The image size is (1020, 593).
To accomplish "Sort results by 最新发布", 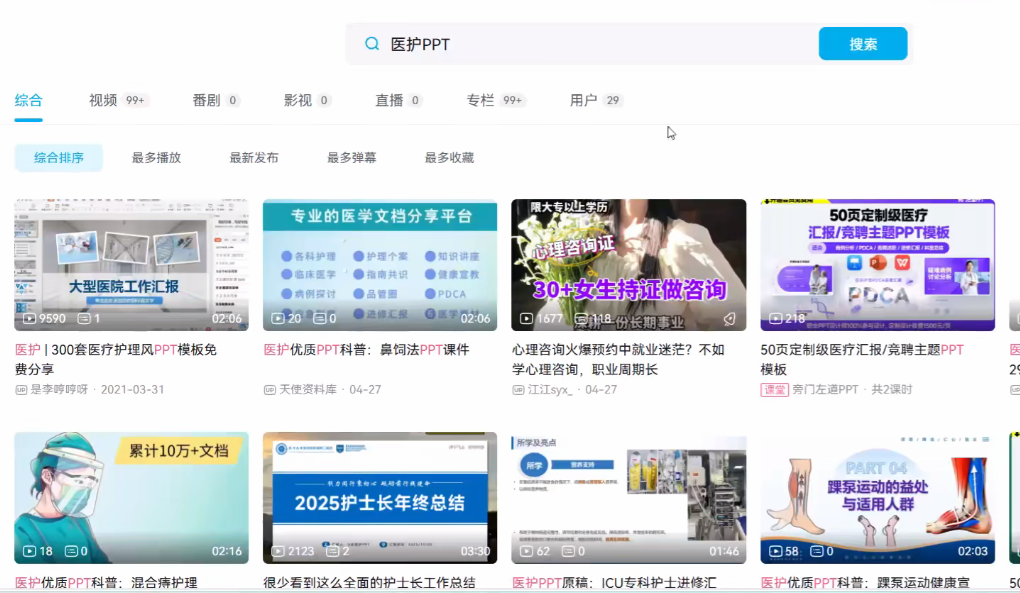I will tap(254, 157).
